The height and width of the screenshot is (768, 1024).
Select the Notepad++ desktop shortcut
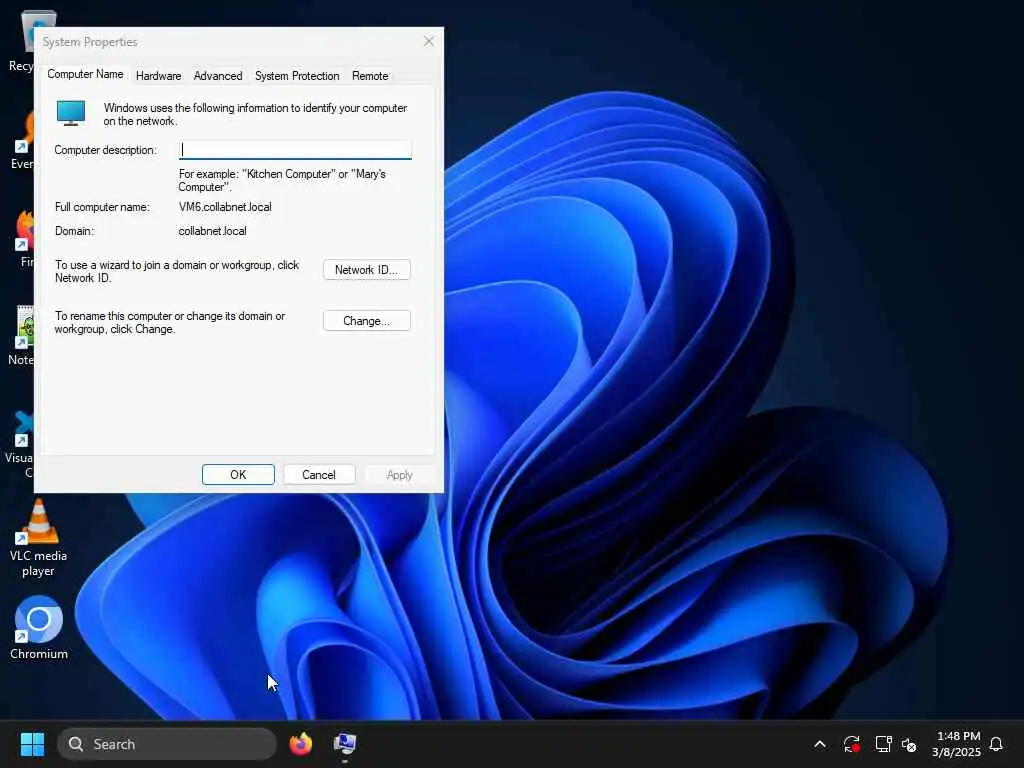21,335
